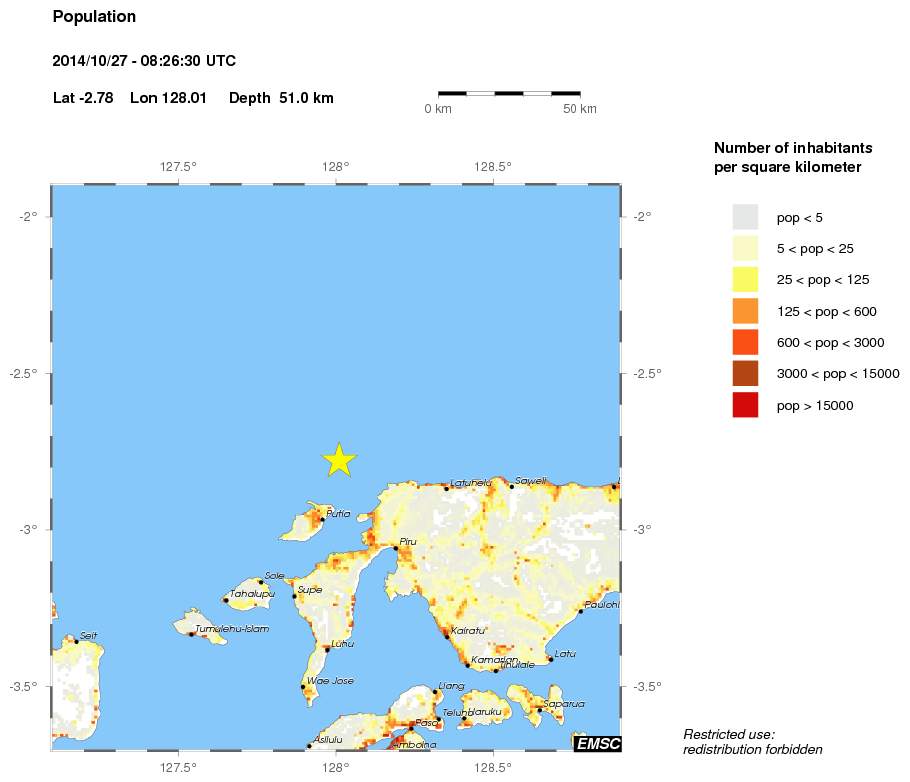Click the orange '125 < pop < 600' swatch
The image size is (910, 782).
tap(745, 311)
